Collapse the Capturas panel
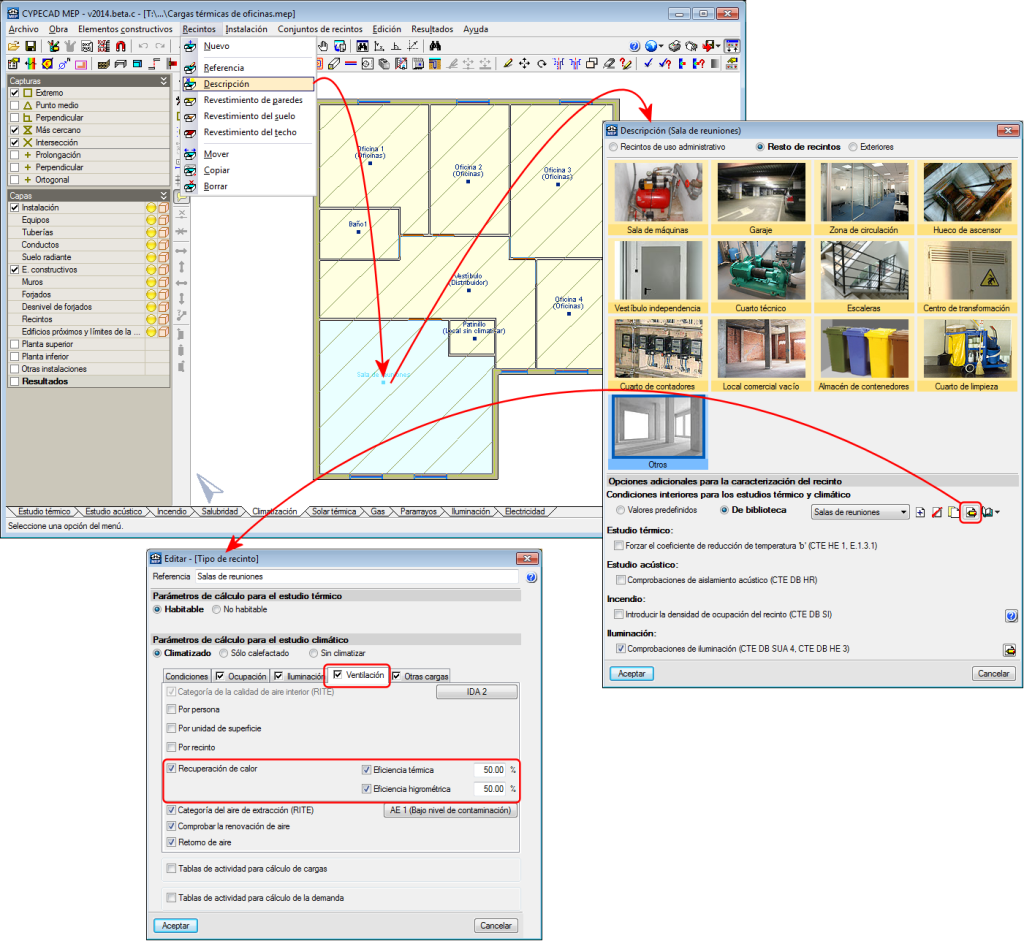Viewport: 1024px width, 941px height. point(164,81)
